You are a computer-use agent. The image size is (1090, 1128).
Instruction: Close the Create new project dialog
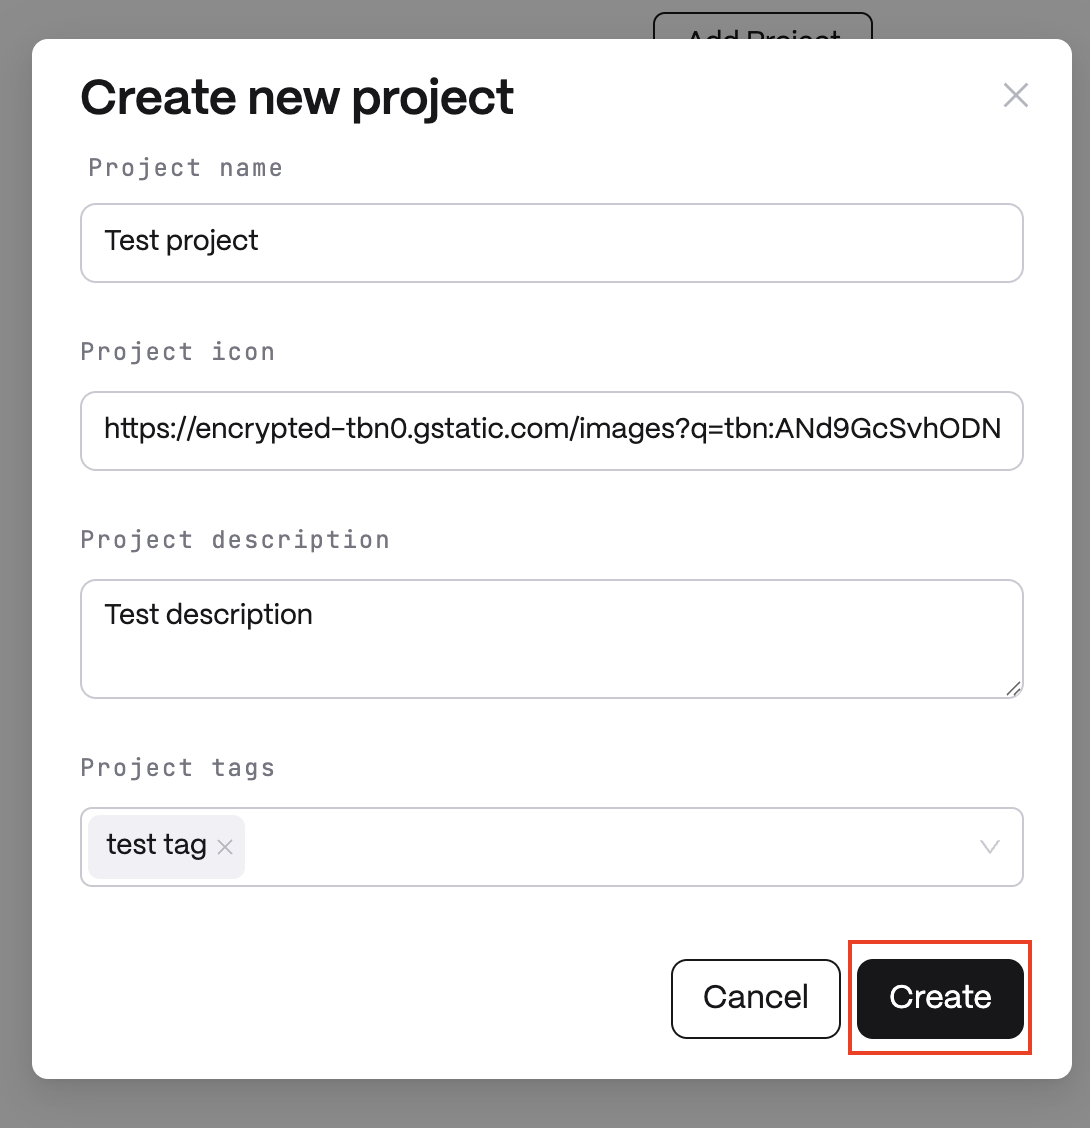[1015, 96]
